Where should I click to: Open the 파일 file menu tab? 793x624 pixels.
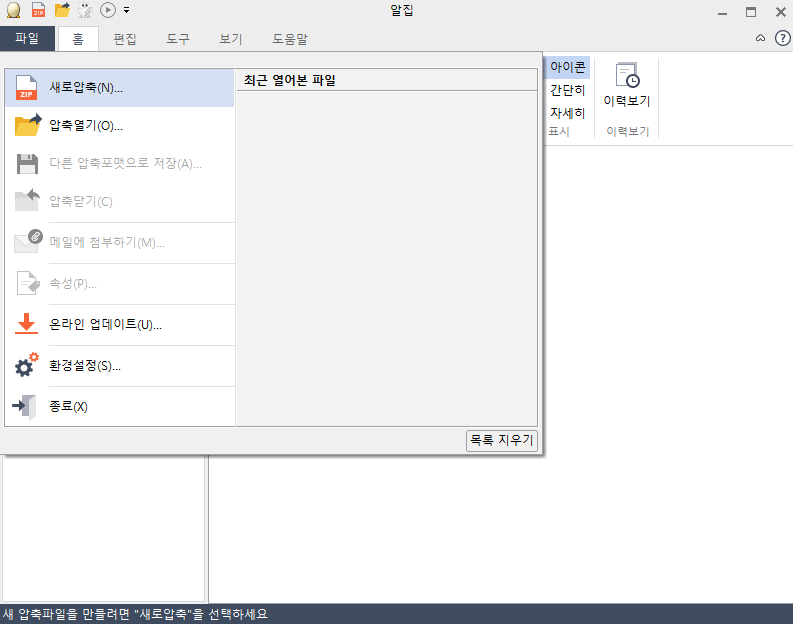[x=27, y=38]
